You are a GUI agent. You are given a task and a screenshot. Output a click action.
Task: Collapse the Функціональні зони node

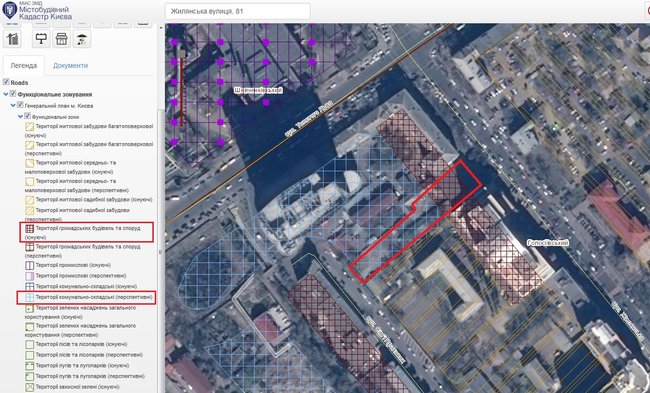(20, 117)
